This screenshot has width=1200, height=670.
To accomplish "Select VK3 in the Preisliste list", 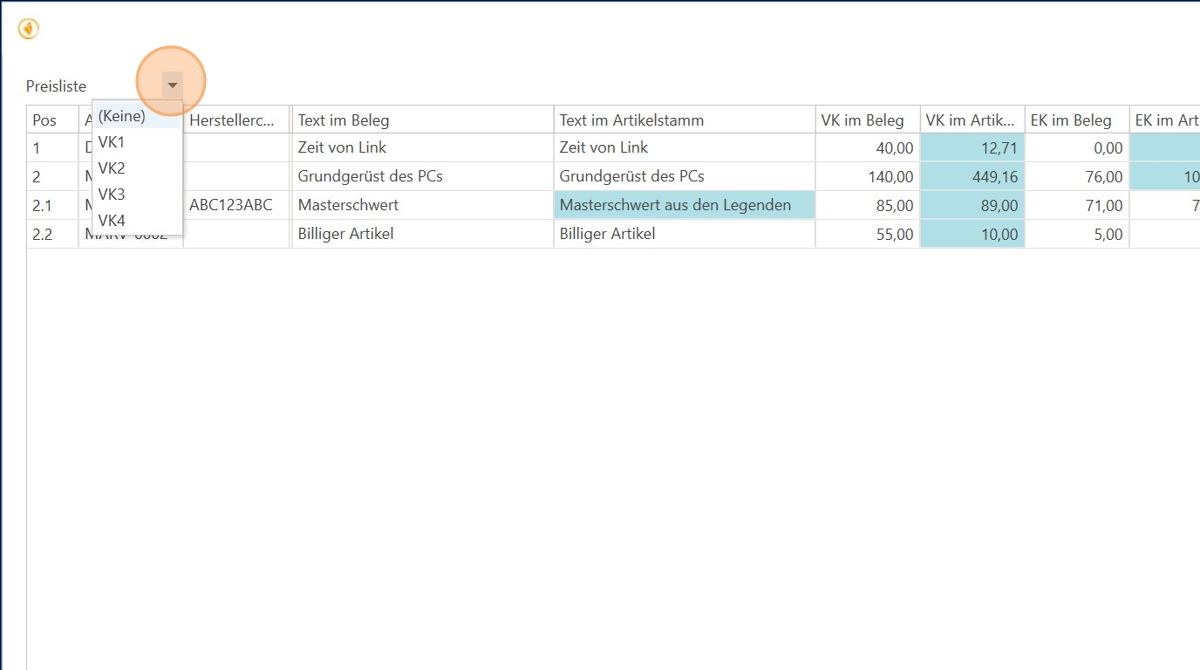I will point(112,194).
